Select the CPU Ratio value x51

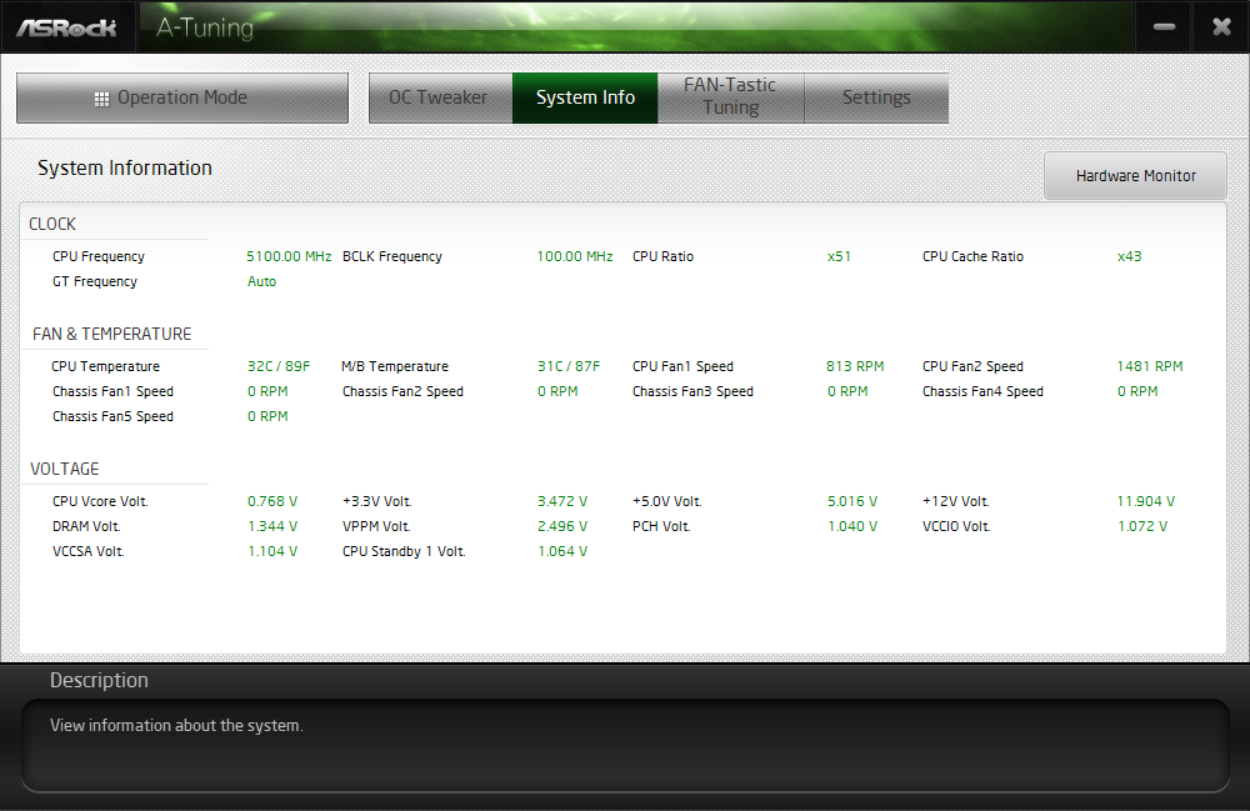(x=839, y=256)
